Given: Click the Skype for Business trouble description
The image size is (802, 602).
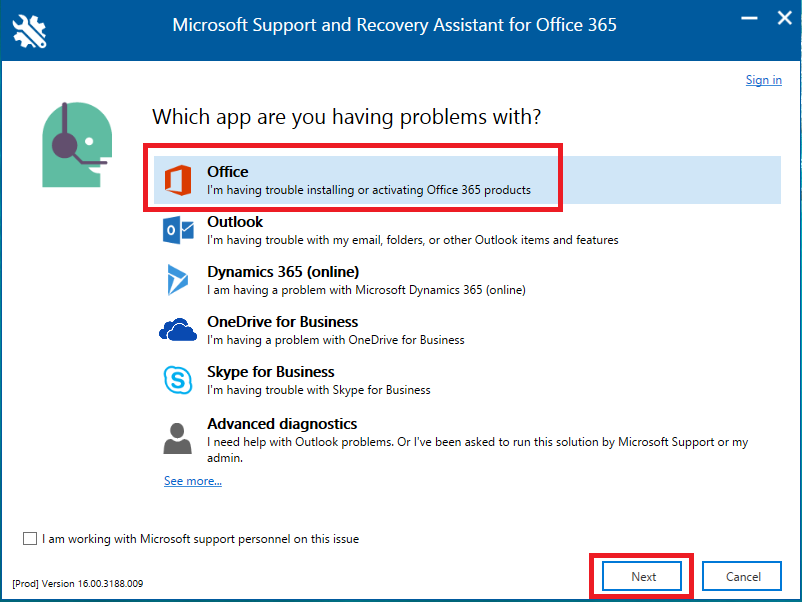Looking at the screenshot, I should click(319, 390).
